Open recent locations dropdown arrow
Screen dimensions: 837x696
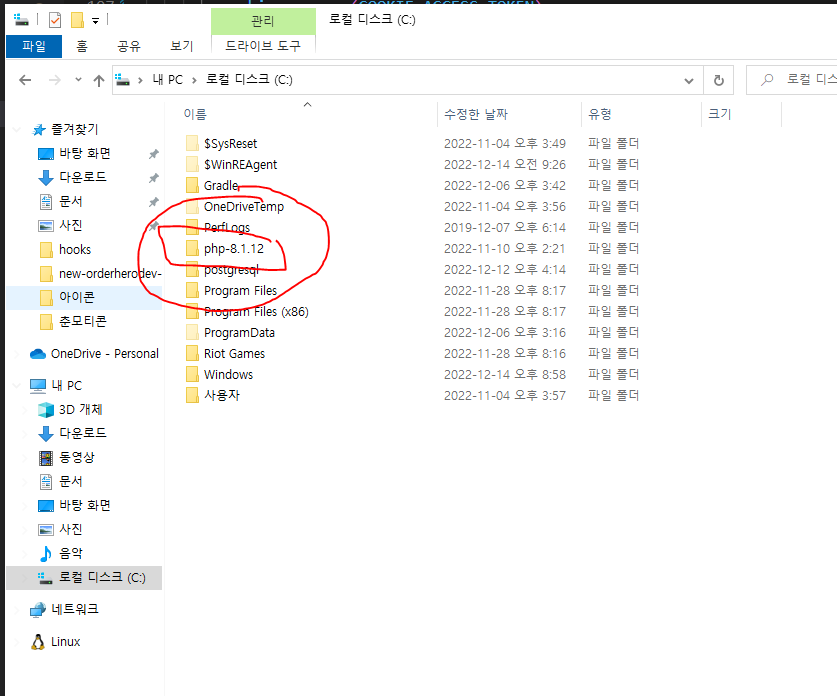pyautogui.click(x=78, y=80)
